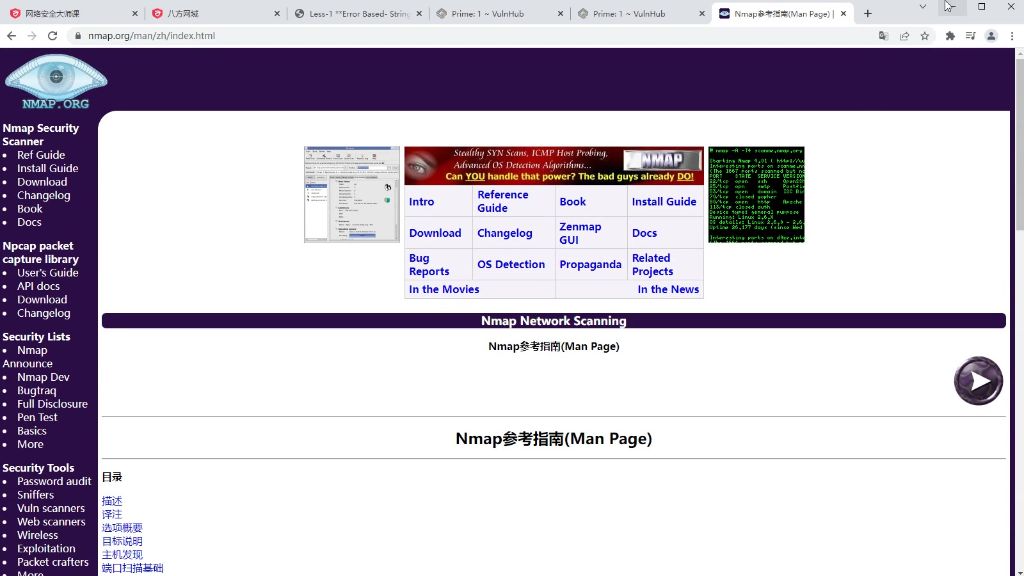Open Sniffers sidebar link
Viewport: 1024px width, 576px height.
tap(35, 495)
